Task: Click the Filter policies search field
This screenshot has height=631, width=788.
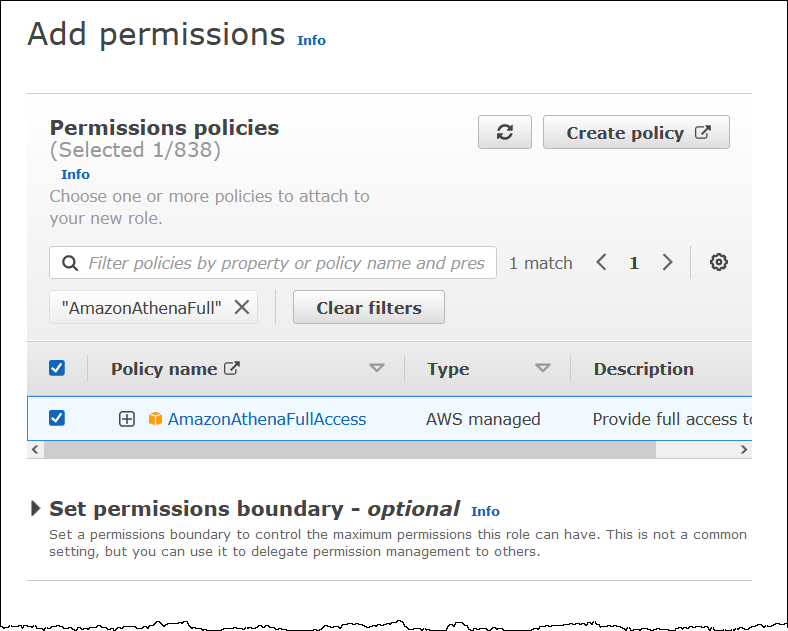Action: click(x=285, y=263)
